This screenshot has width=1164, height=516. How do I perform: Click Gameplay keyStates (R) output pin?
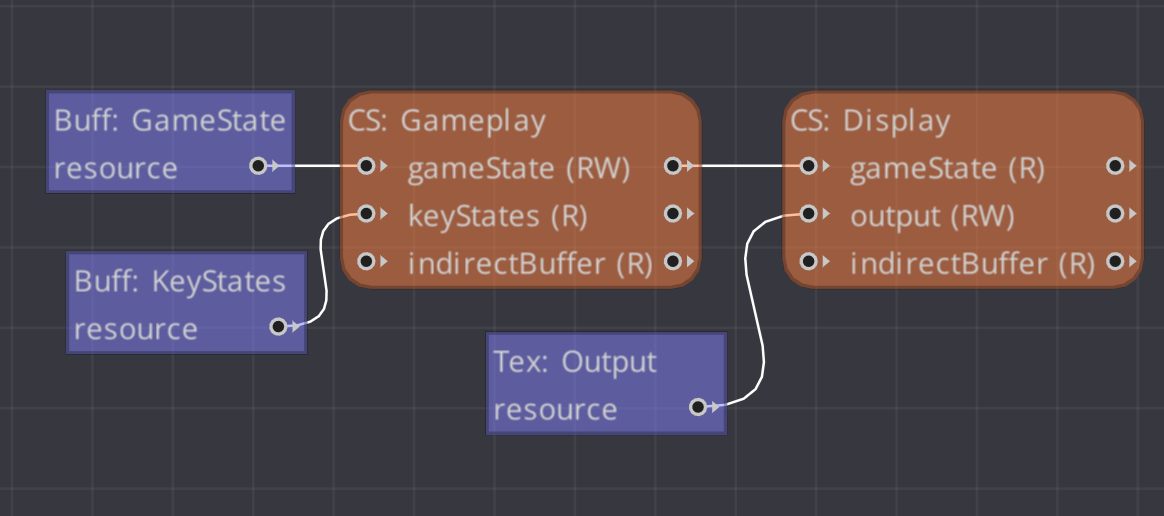click(672, 213)
